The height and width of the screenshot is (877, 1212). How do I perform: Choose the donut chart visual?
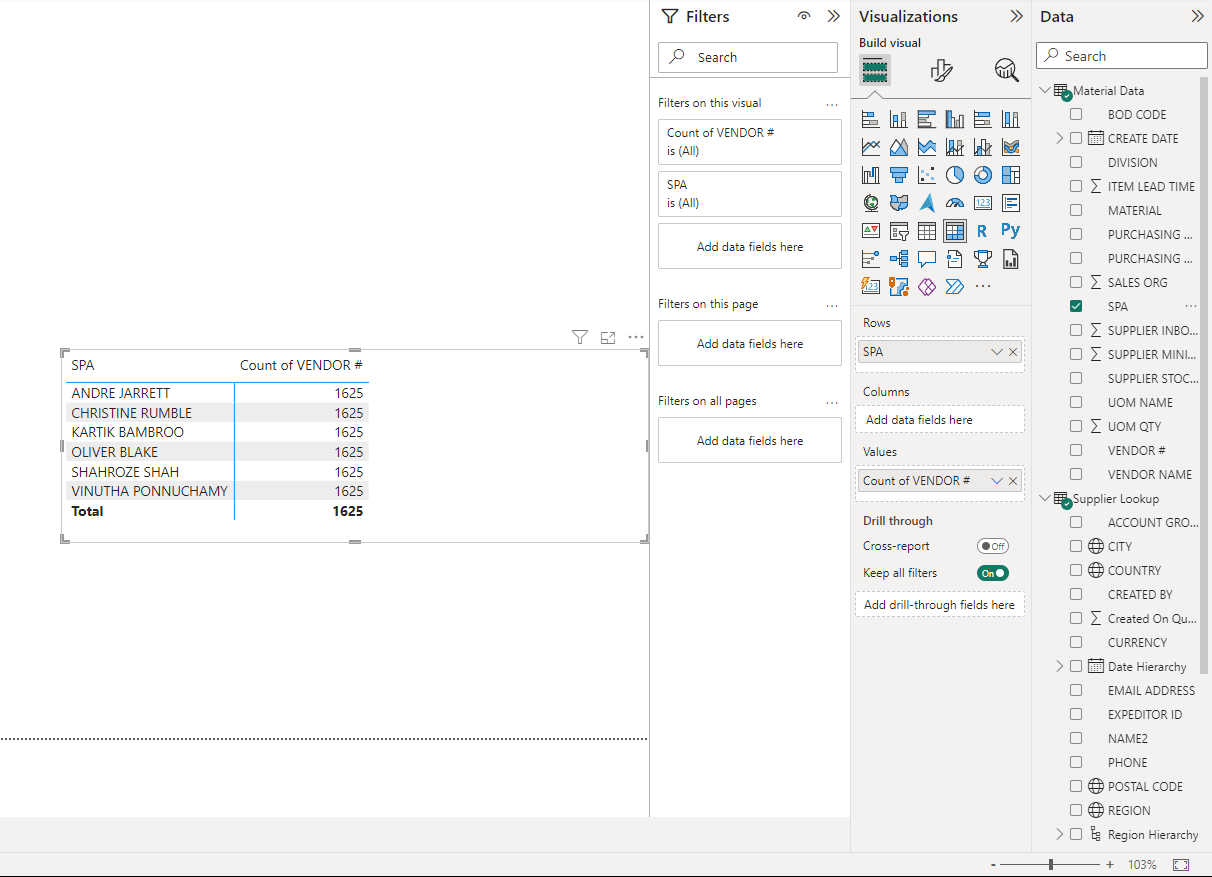point(983,175)
